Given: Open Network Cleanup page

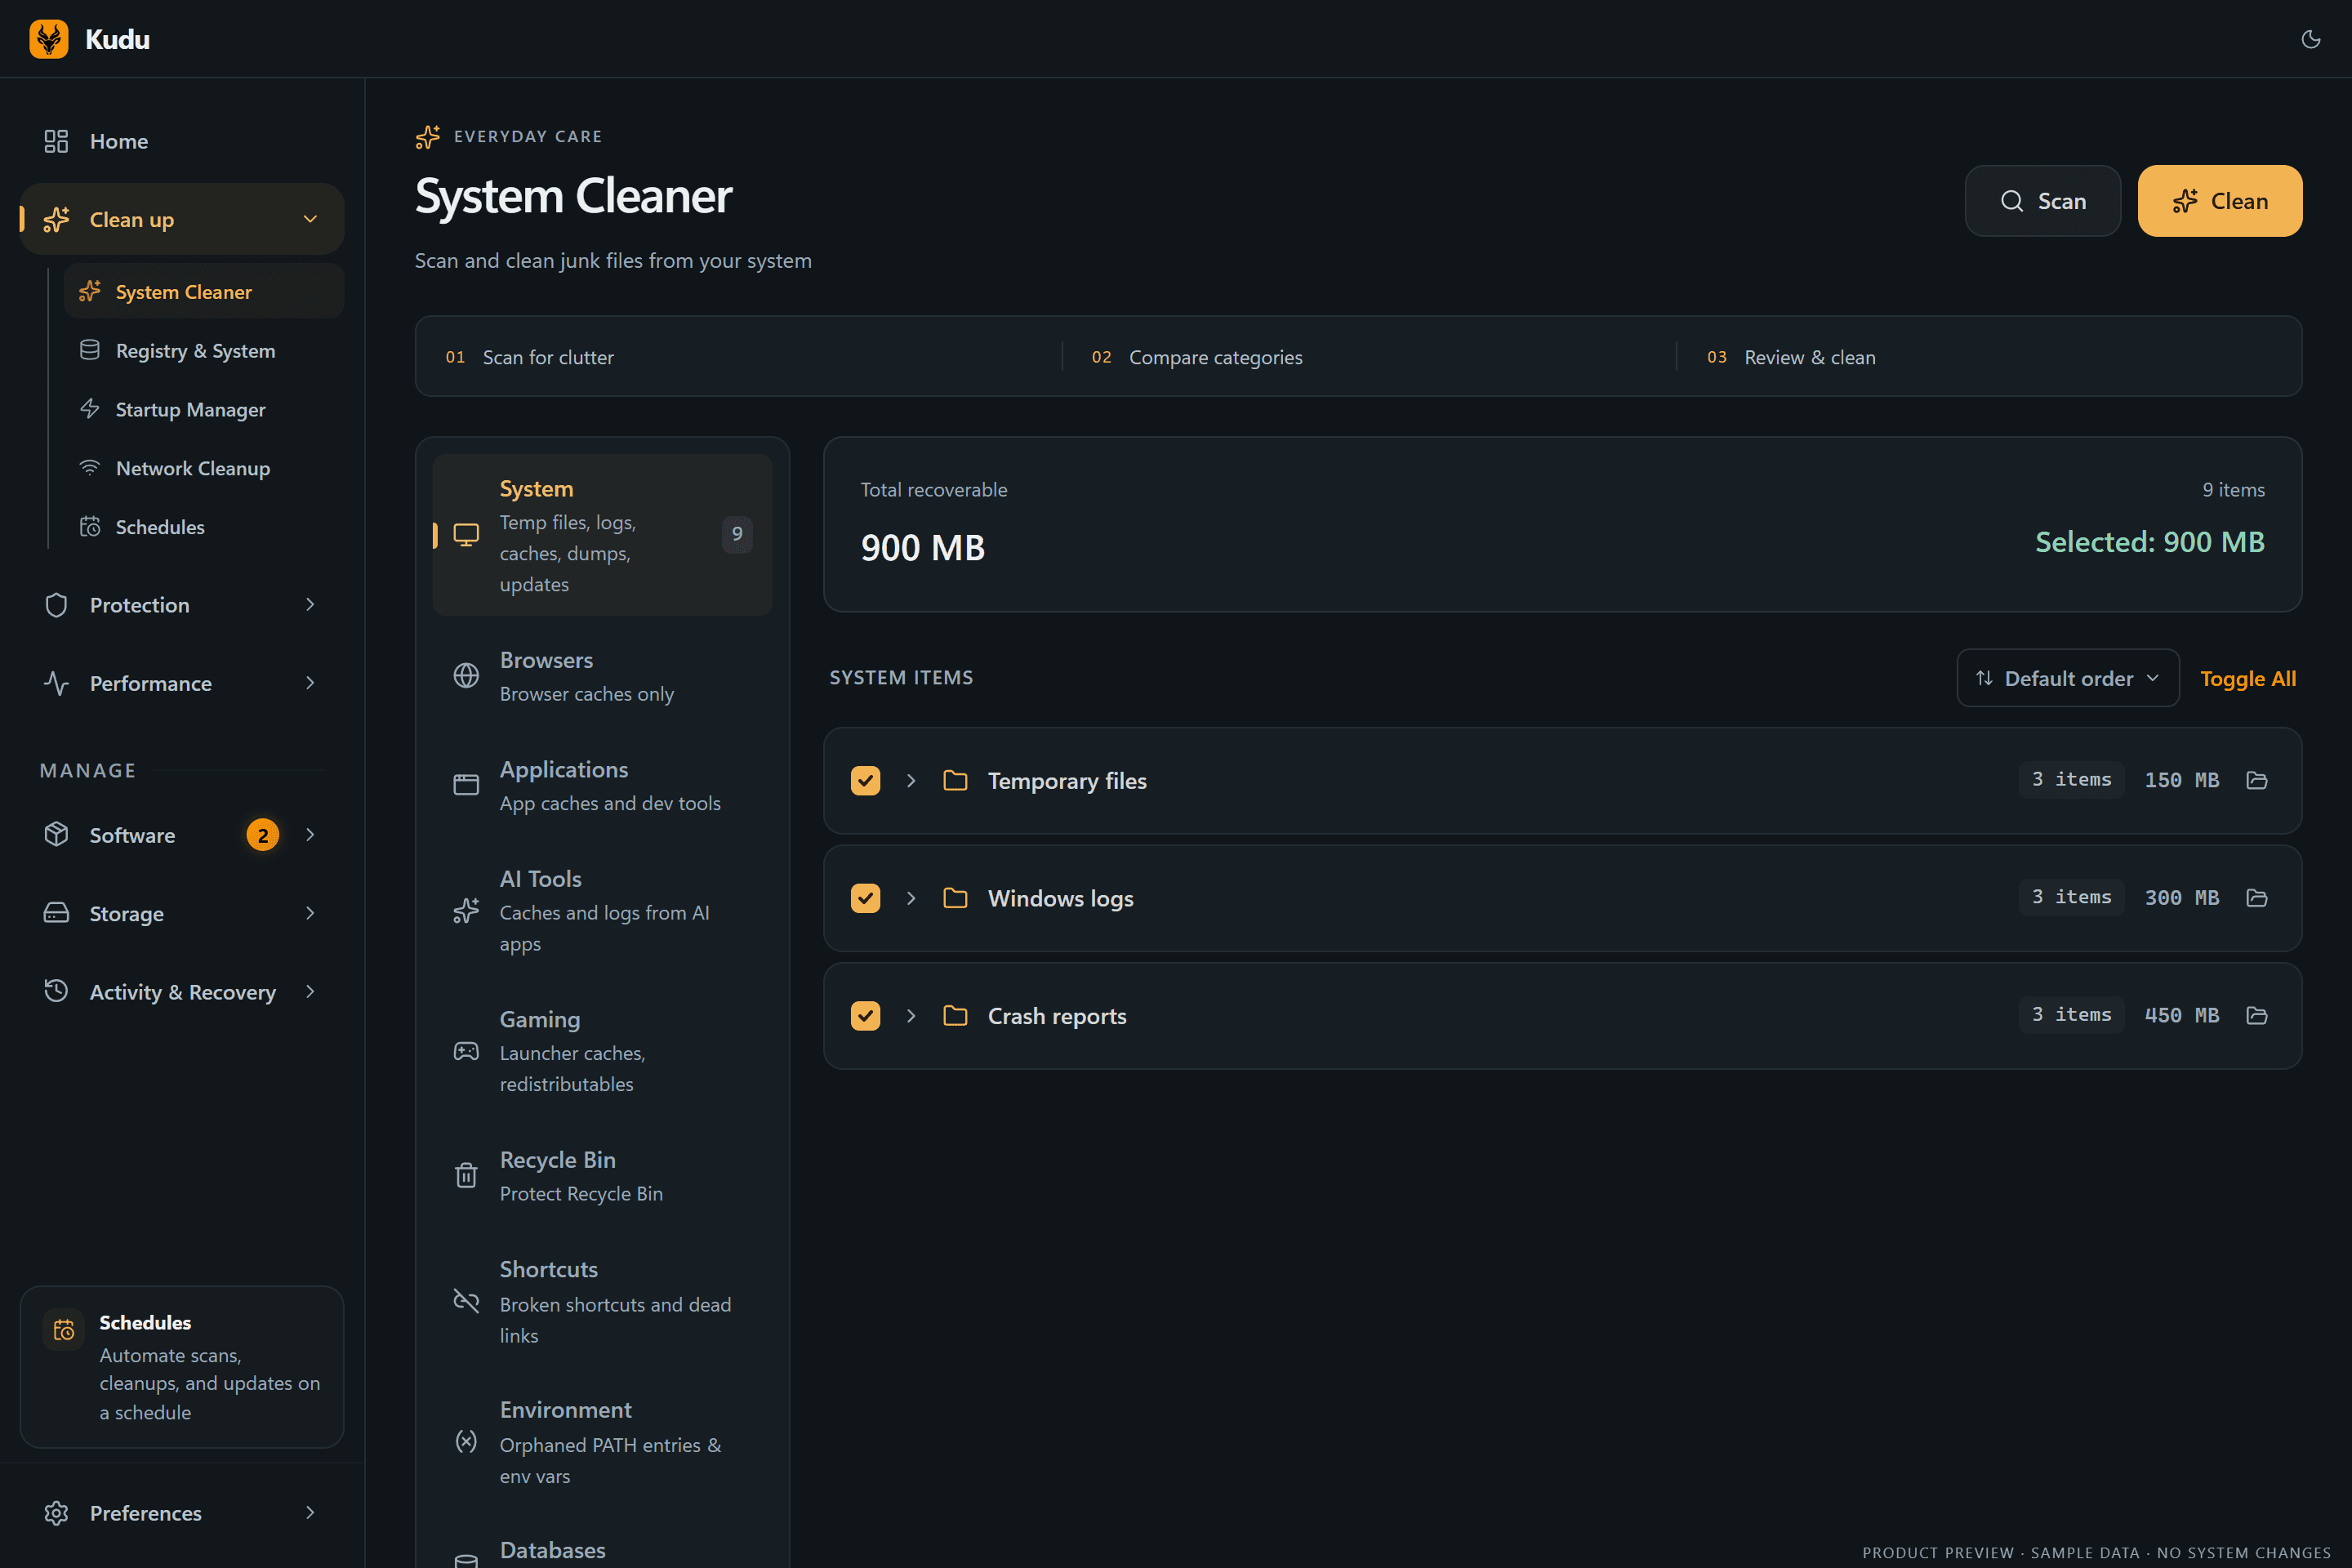Looking at the screenshot, I should coord(204,468).
